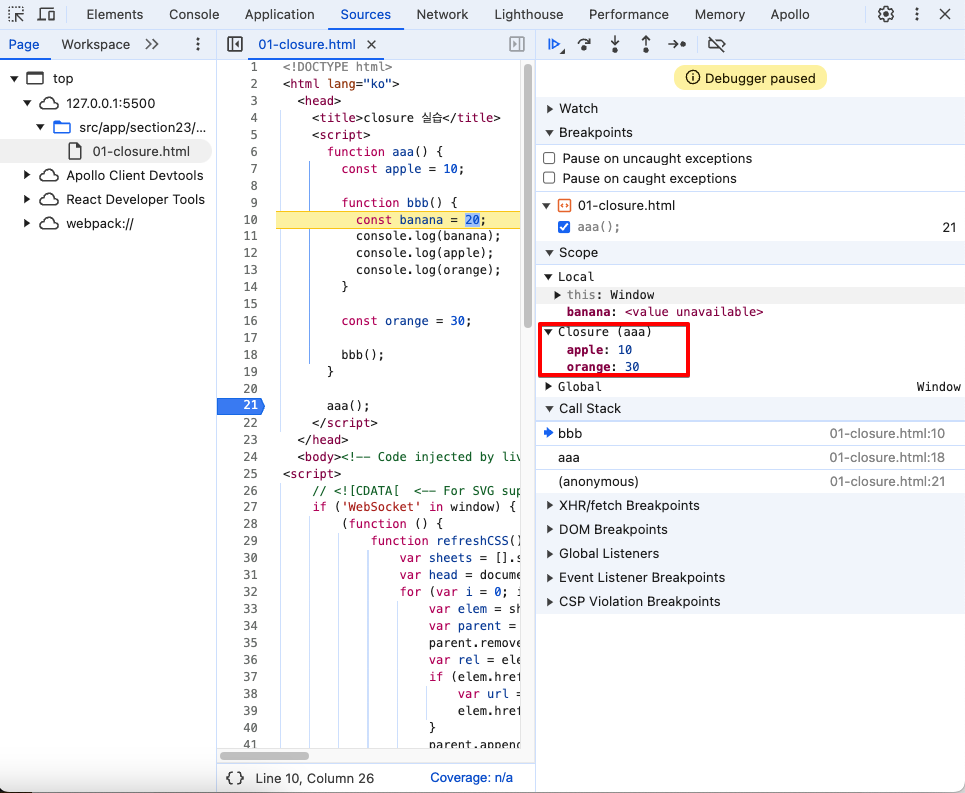Expand the this: Window object
Image resolution: width=965 pixels, height=793 pixels.
point(558,295)
